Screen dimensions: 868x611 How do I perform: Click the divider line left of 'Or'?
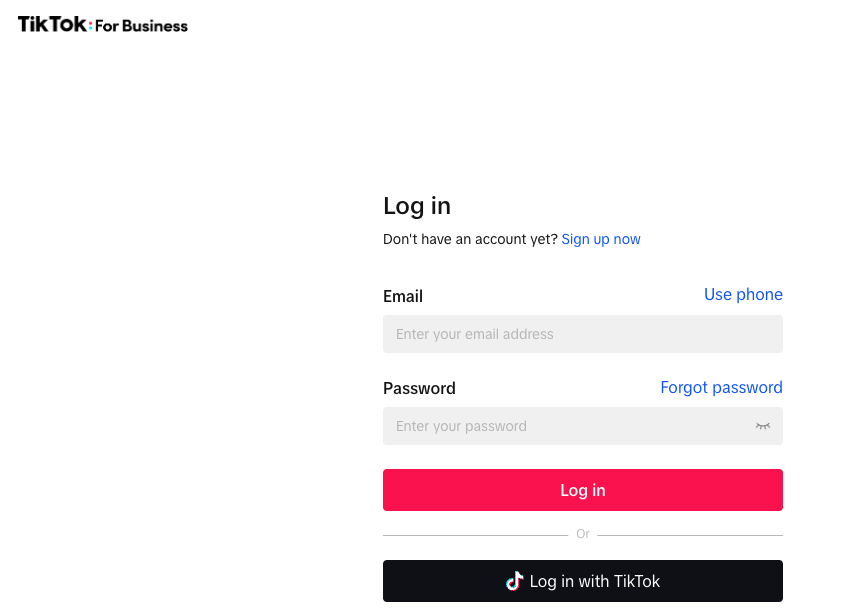pos(476,535)
